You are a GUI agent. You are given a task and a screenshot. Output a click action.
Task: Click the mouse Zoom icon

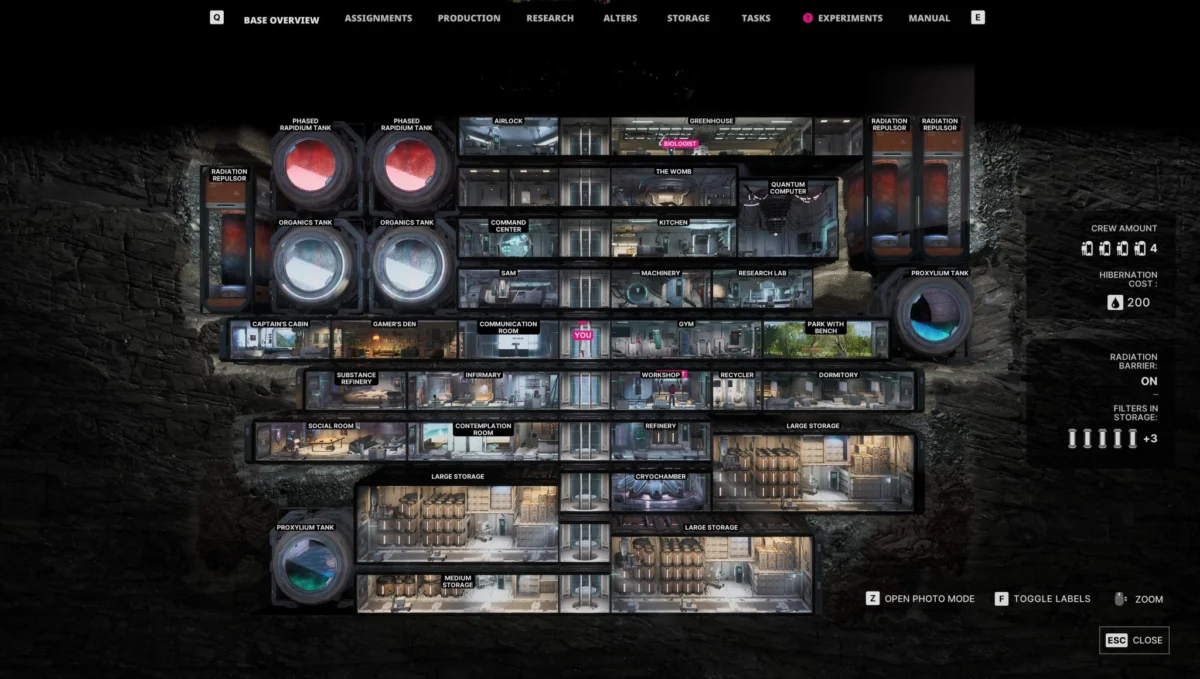pos(1120,598)
